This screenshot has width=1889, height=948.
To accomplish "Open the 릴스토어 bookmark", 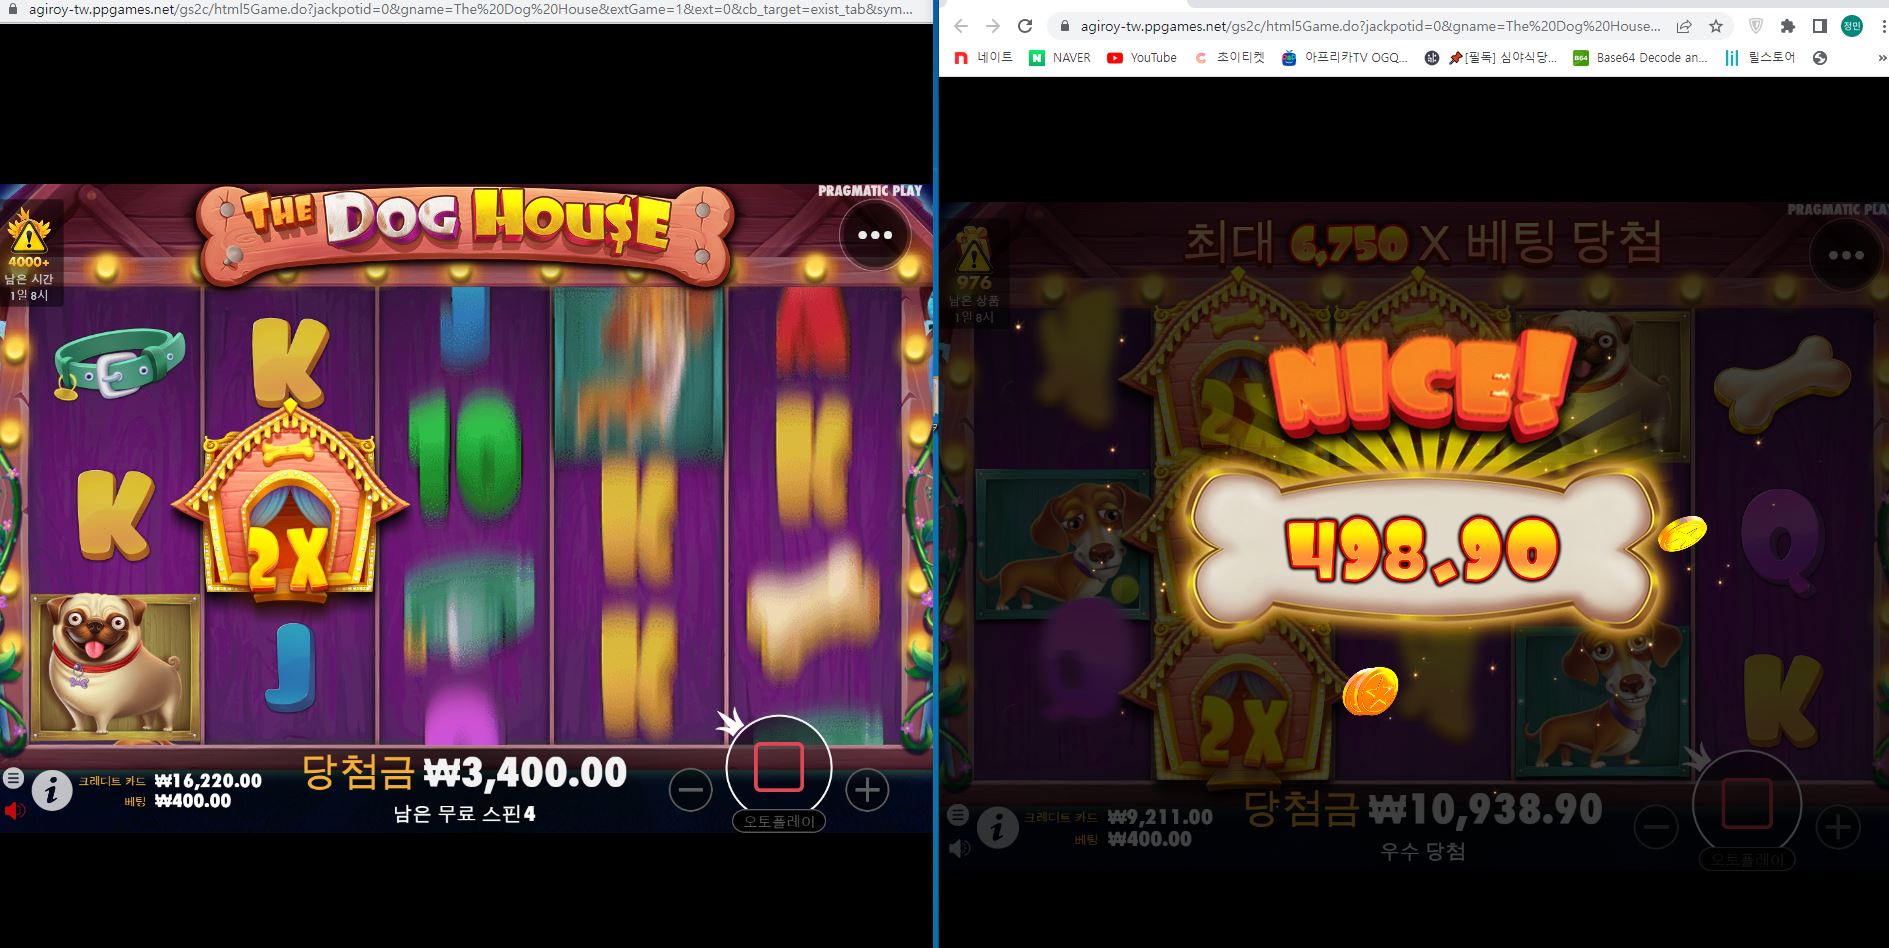I will click(1760, 58).
